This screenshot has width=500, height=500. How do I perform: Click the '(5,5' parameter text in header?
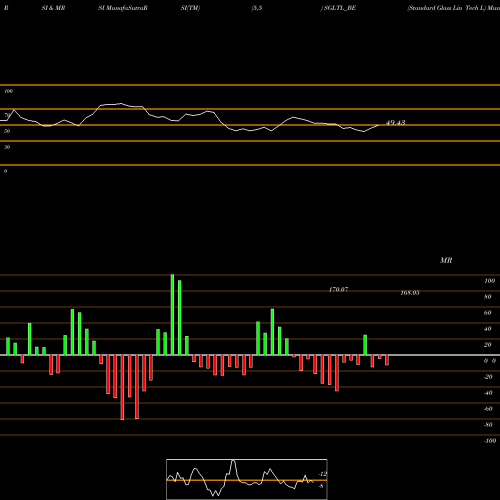coord(257,8)
